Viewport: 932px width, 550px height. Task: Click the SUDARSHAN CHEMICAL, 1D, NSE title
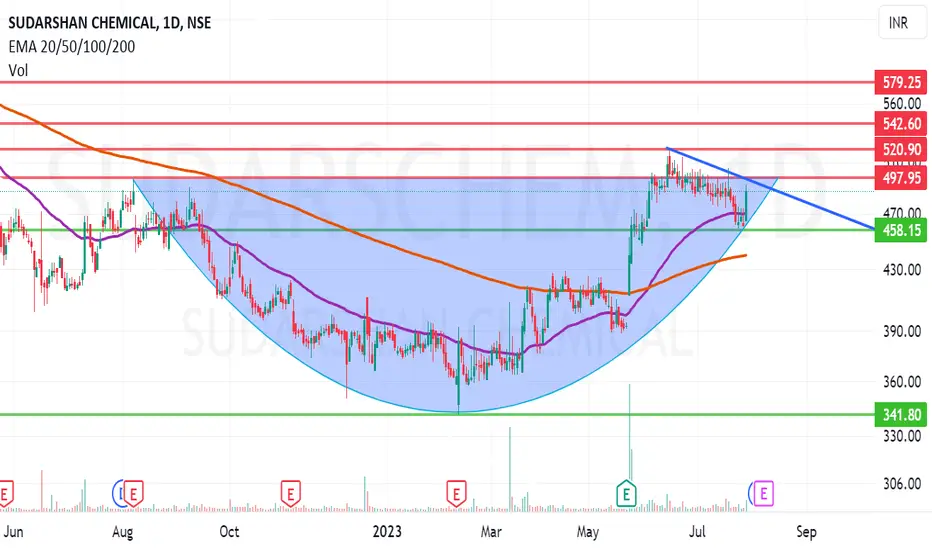point(109,23)
